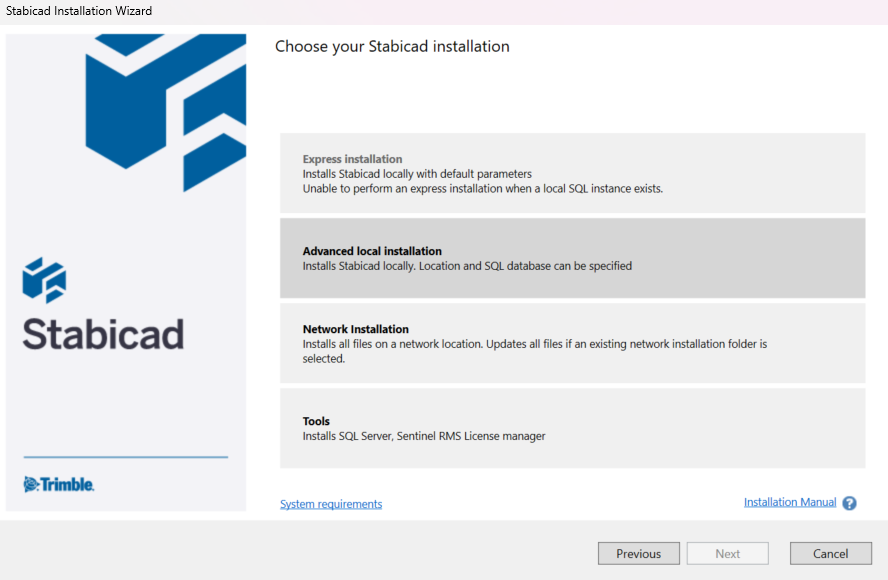Click the Stabicad cube logo
888x580 pixels.
(165, 110)
